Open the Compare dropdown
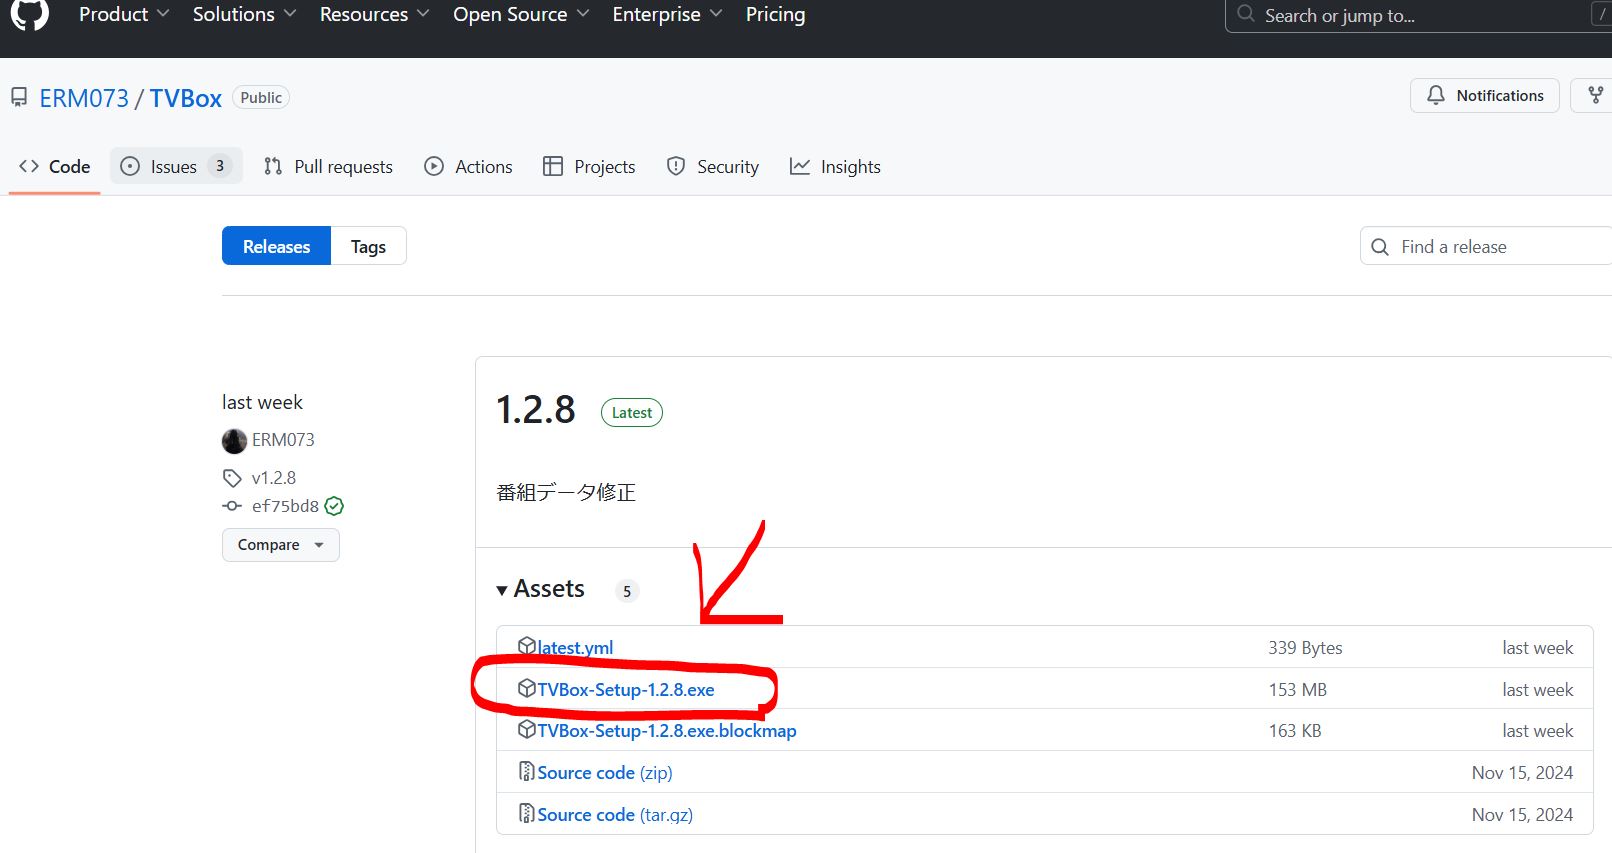1612x853 pixels. coord(280,545)
